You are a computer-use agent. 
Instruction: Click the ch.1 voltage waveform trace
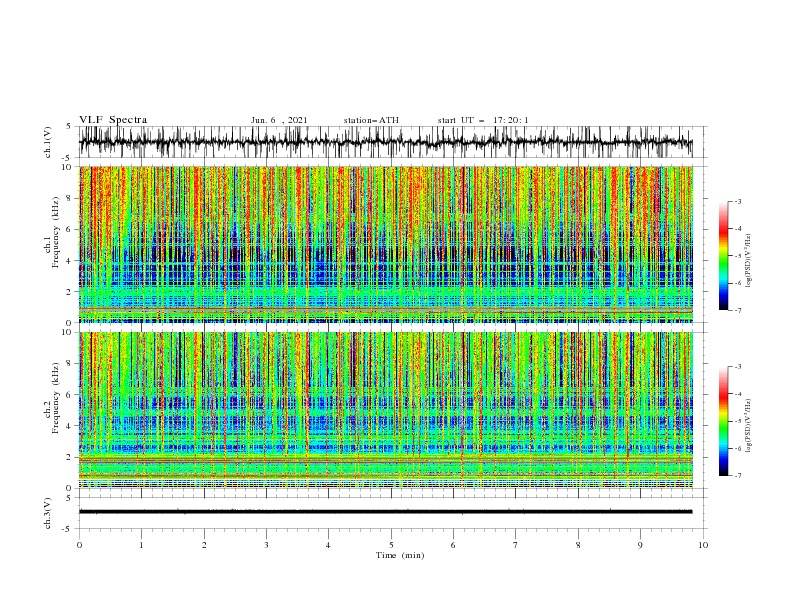pos(386,142)
